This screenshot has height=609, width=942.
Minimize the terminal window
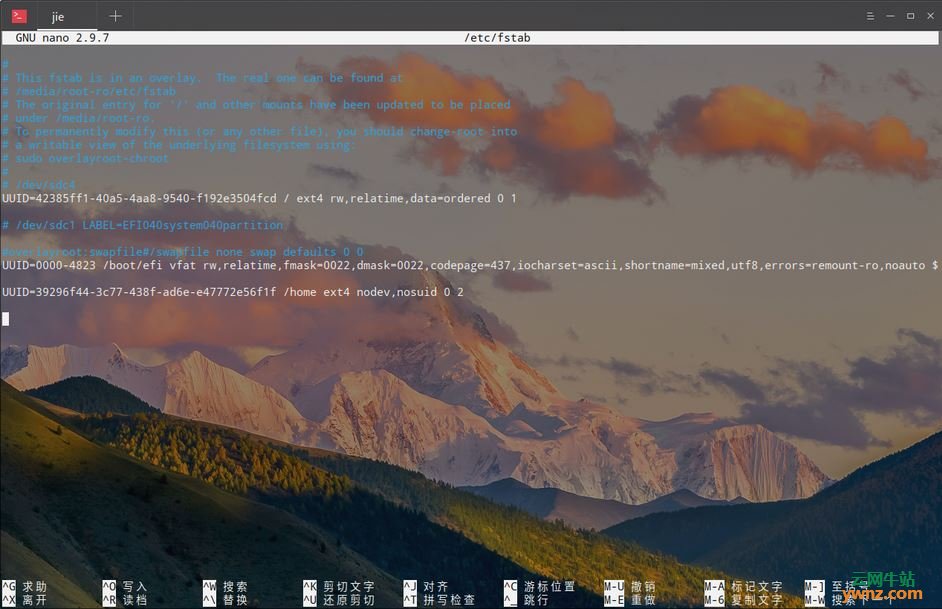point(890,16)
